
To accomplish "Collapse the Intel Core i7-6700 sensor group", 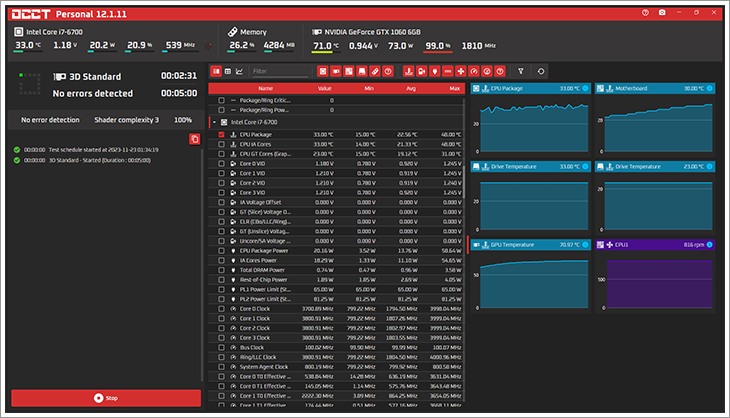I will tap(214, 122).
